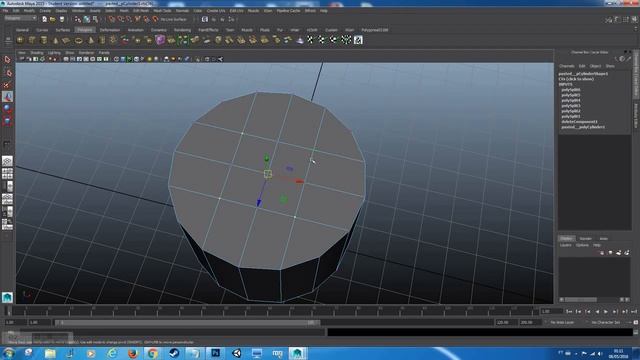This screenshot has height=360, width=640.
Task: Click the purple cube shelf icon
Action: tap(160, 40)
